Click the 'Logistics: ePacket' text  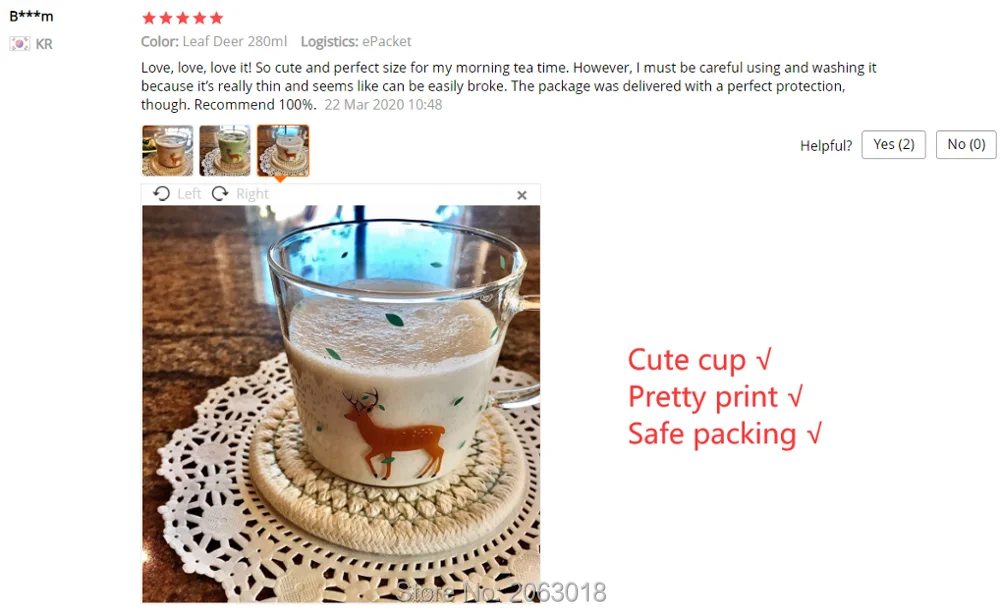tap(356, 41)
